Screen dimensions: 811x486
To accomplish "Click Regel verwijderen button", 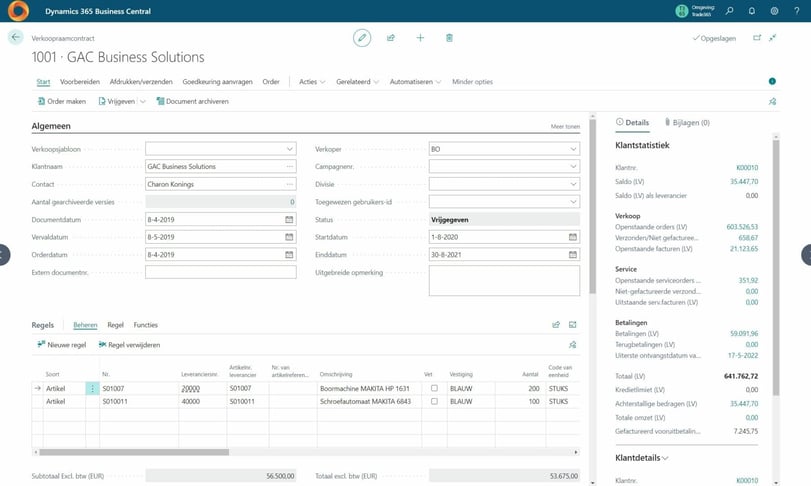I will coord(129,344).
